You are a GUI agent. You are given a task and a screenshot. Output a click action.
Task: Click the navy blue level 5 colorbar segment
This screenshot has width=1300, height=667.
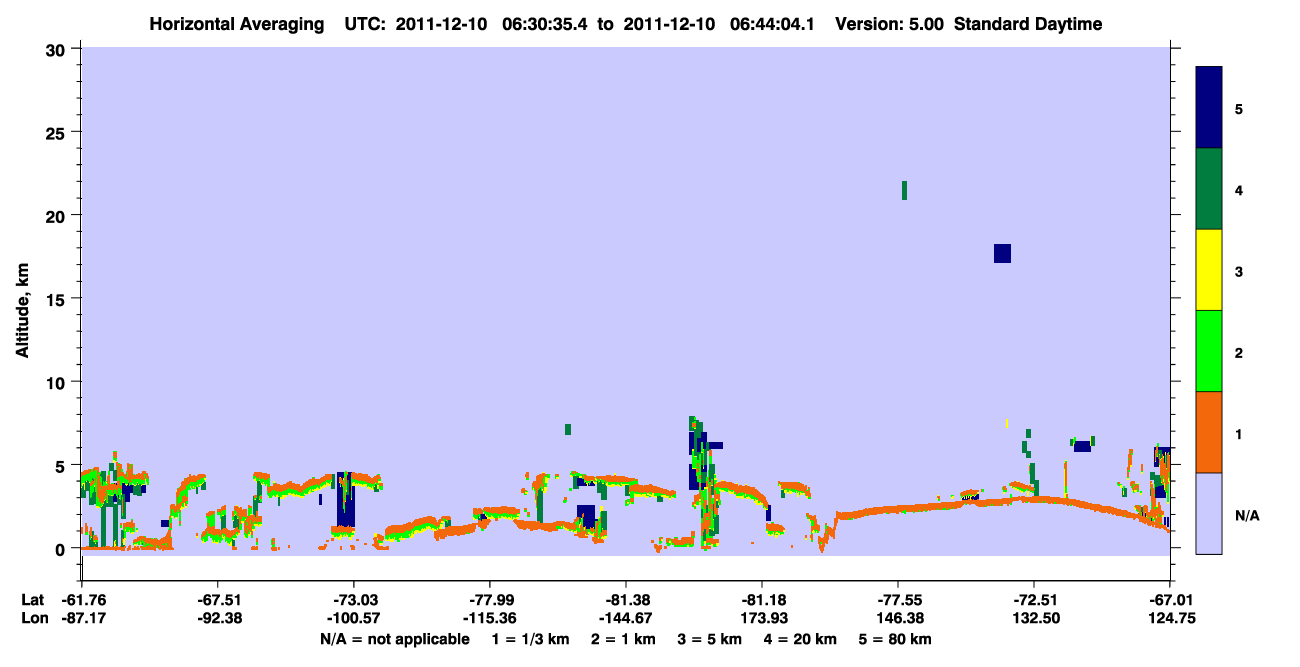pos(1209,108)
